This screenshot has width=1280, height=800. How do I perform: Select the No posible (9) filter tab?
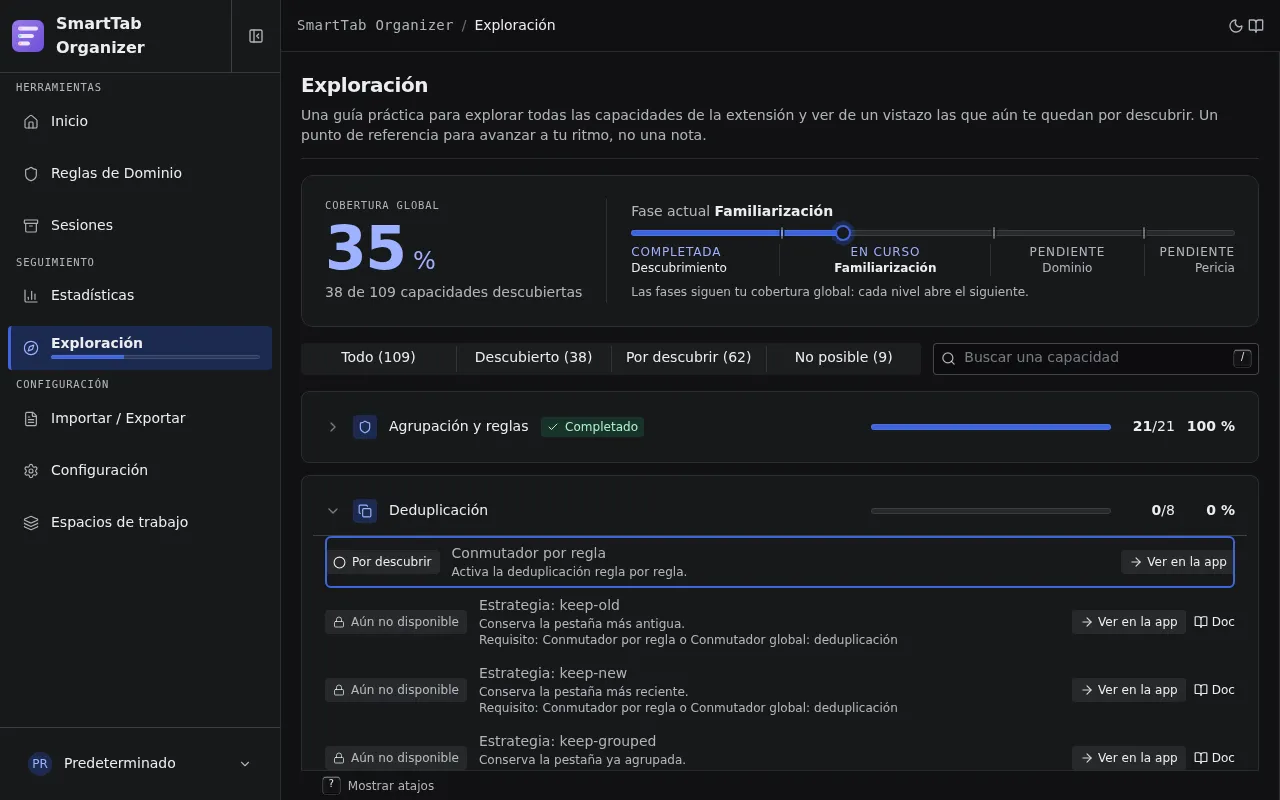pos(843,358)
